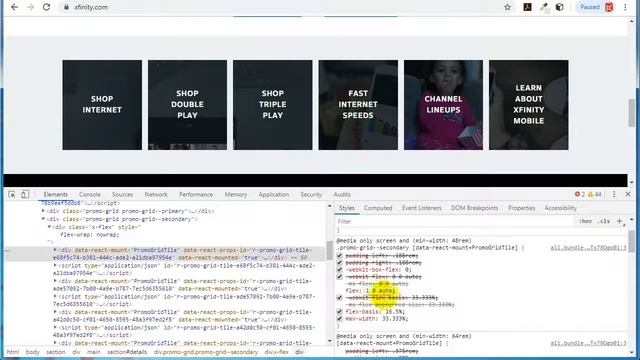The image size is (640, 360).
Task: Select the Event Listeners sub-tab
Action: 422,208
